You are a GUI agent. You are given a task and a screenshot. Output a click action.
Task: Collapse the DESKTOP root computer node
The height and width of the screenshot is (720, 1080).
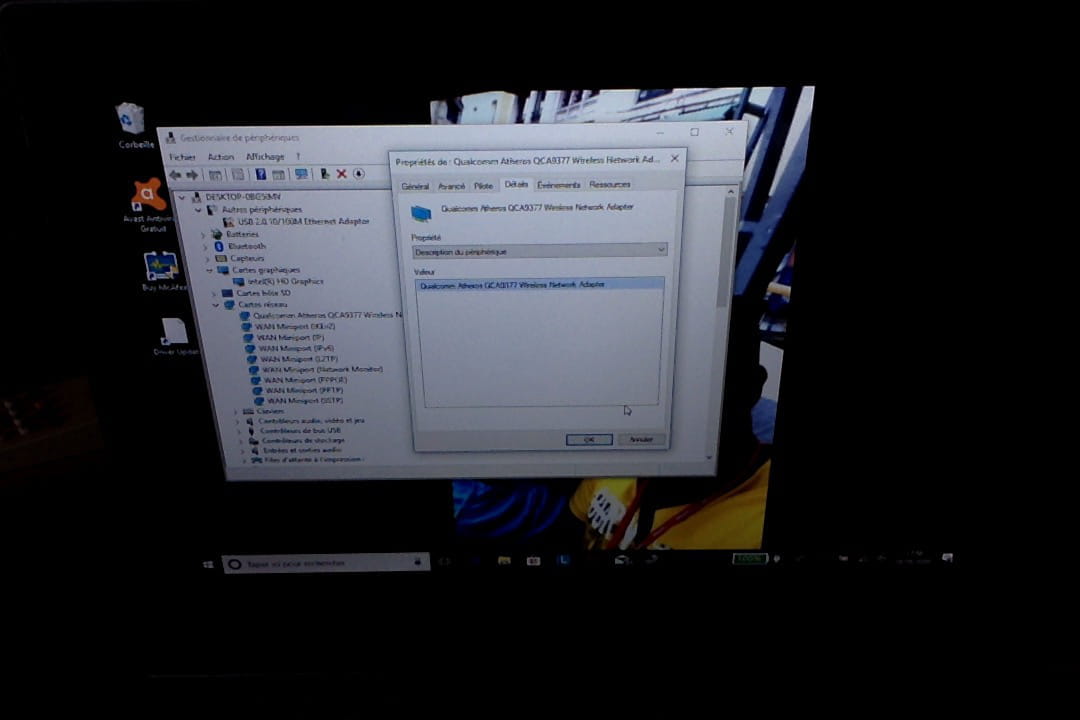pyautogui.click(x=182, y=197)
